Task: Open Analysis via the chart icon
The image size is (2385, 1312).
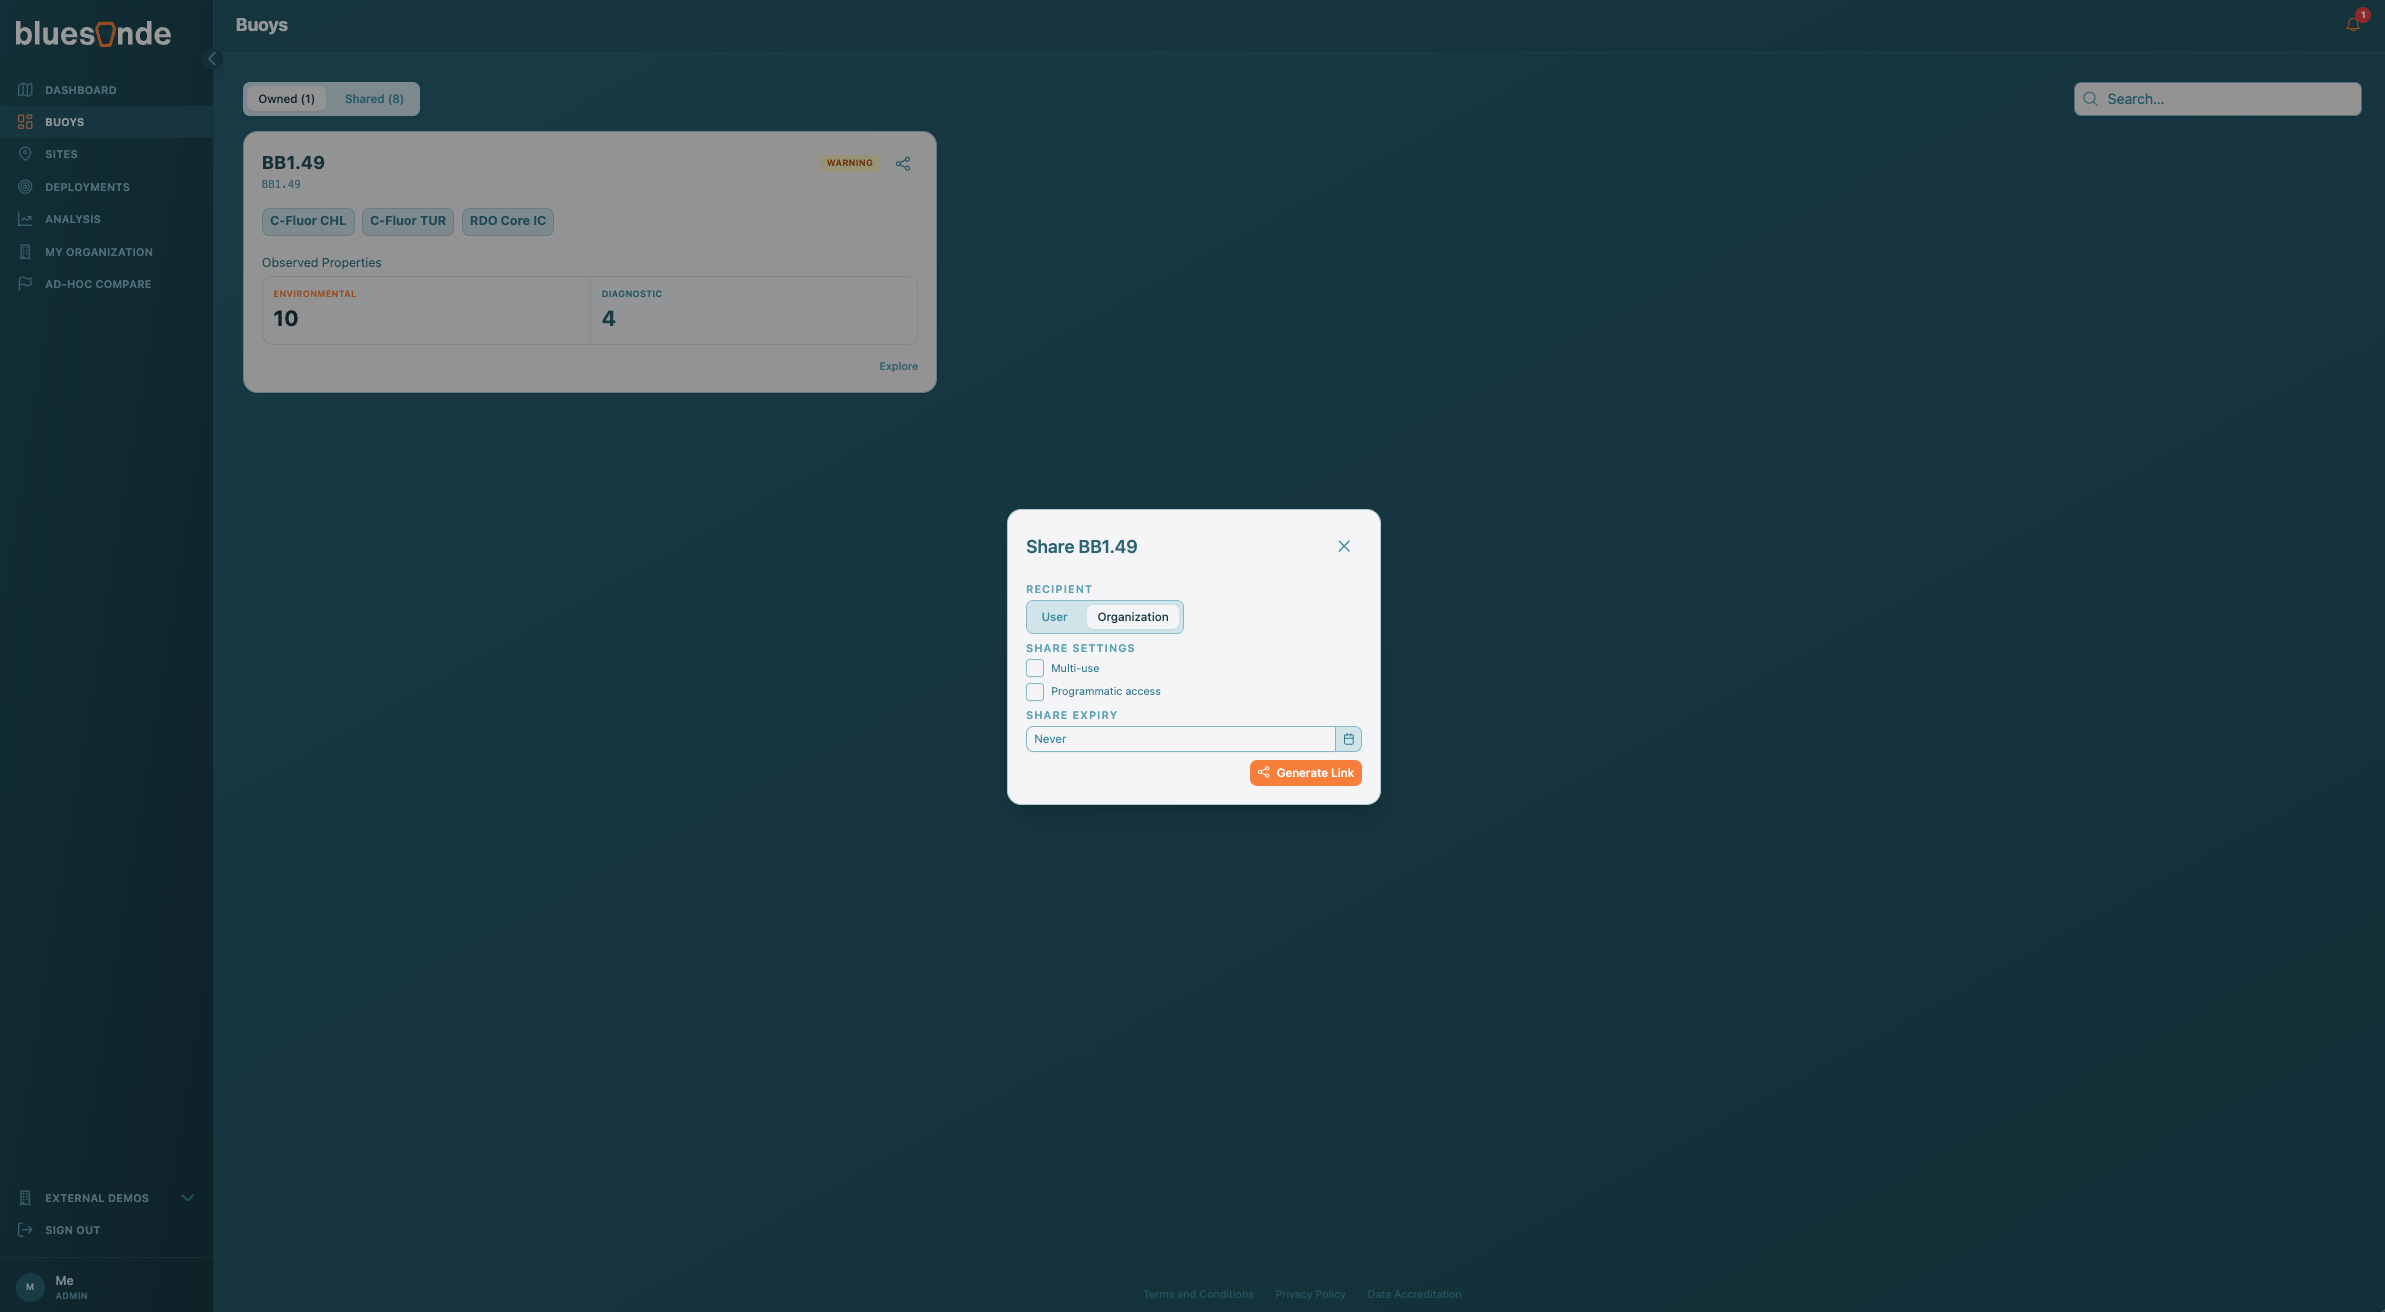Action: point(25,219)
